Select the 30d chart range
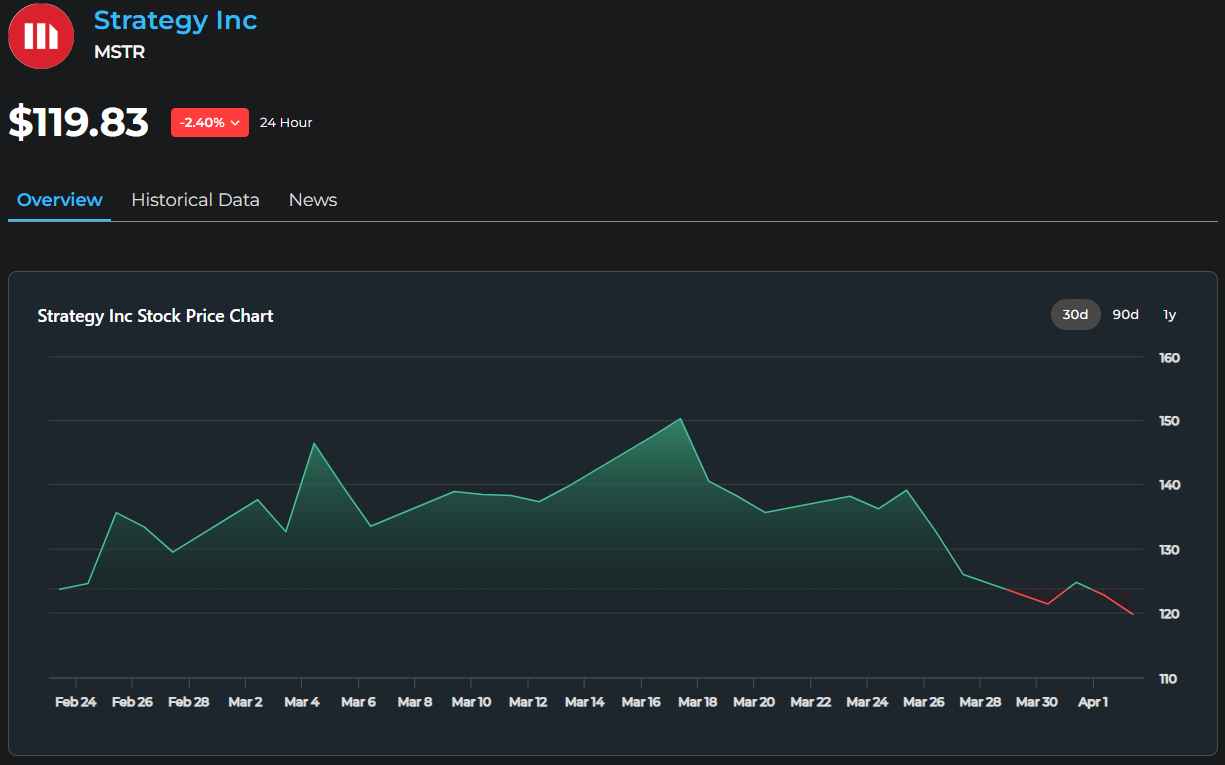Image resolution: width=1225 pixels, height=765 pixels. pyautogui.click(x=1075, y=315)
